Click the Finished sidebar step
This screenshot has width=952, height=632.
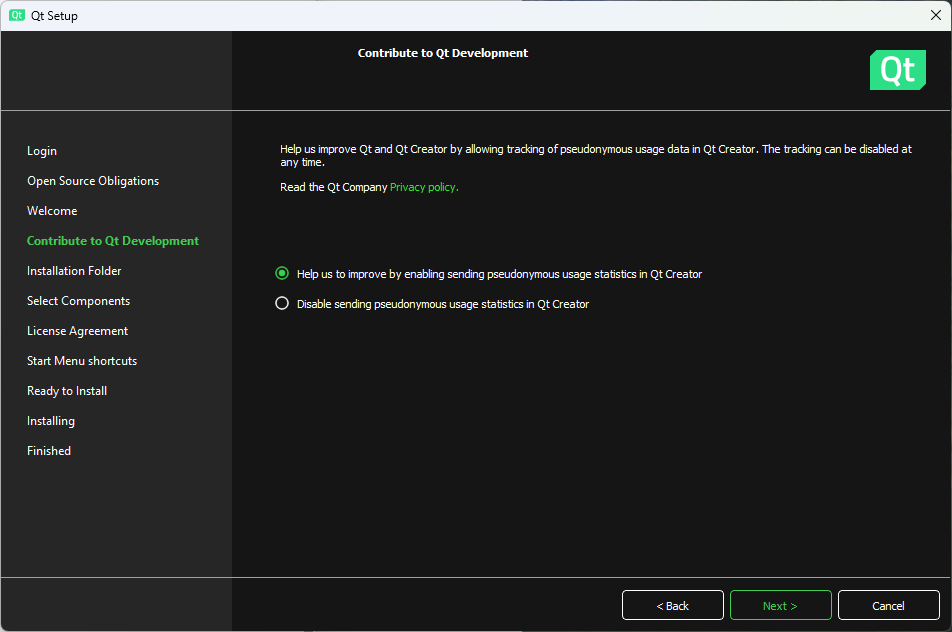click(49, 450)
